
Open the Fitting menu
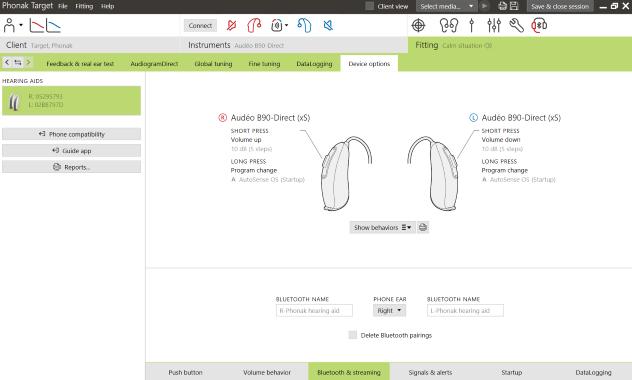click(84, 6)
